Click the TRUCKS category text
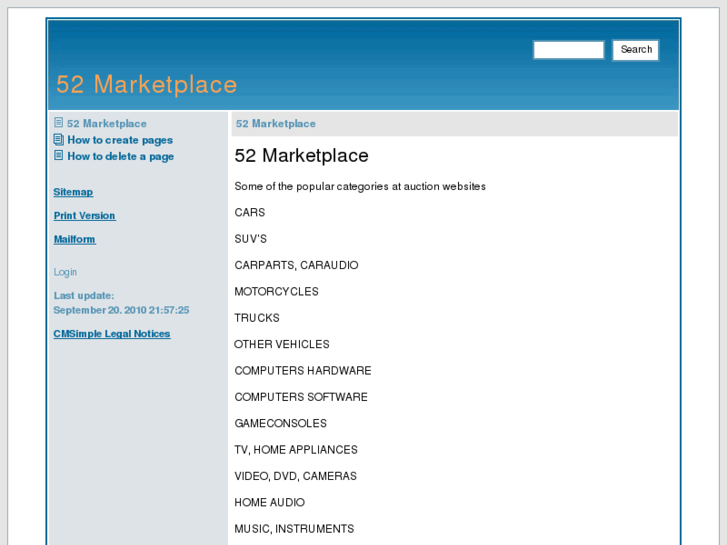The width and height of the screenshot is (727, 545). 257,318
